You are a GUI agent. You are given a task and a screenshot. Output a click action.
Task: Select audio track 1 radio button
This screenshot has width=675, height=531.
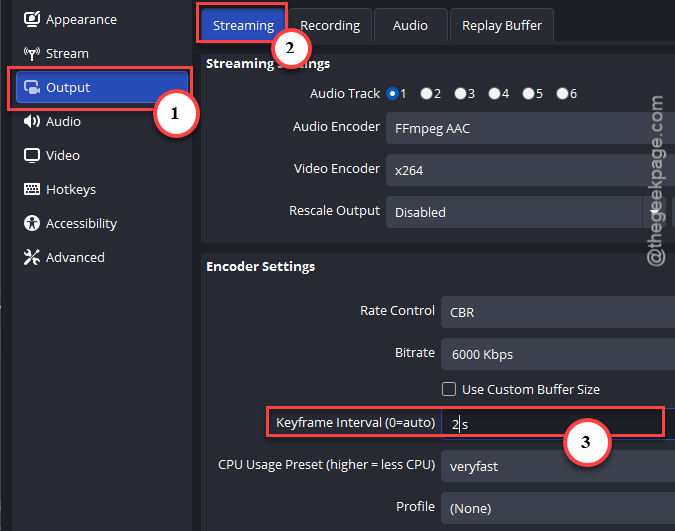[392, 93]
